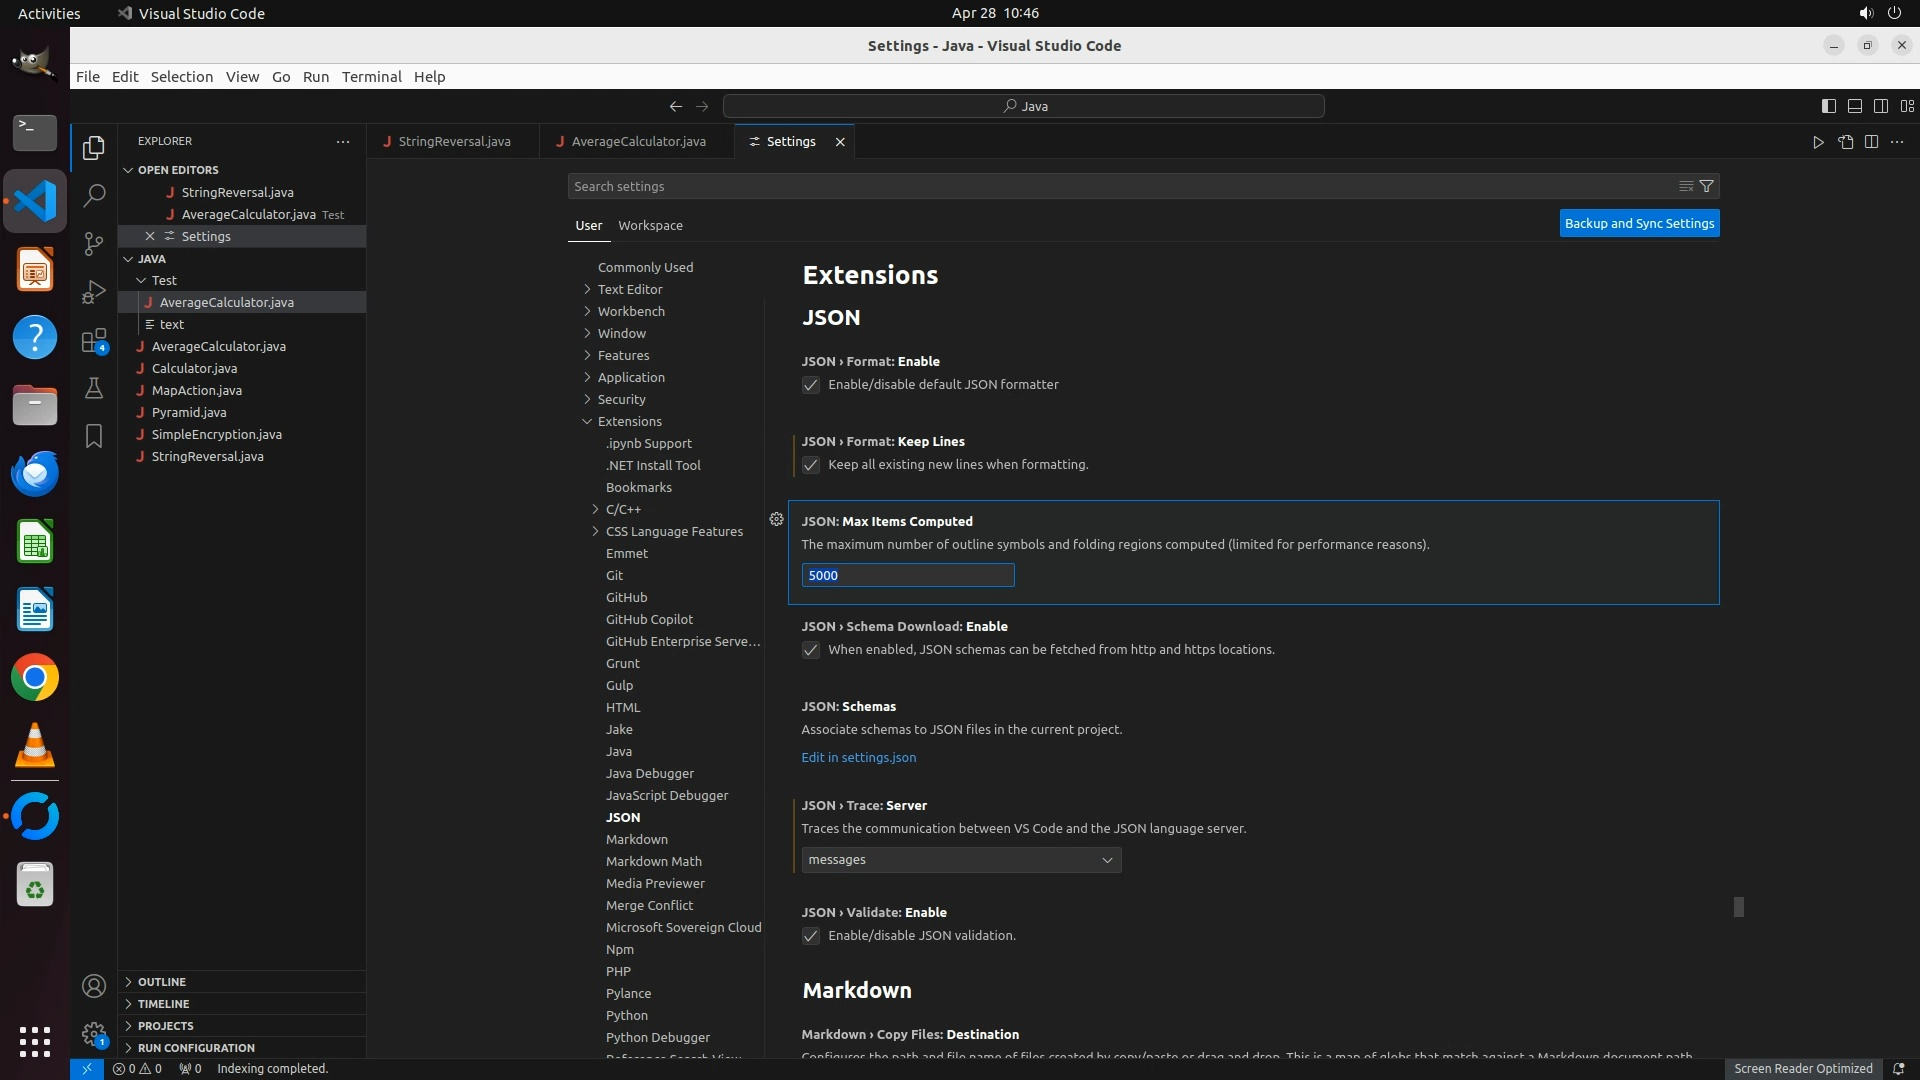
Task: Uncheck JSON Format Enable checkbox
Action: click(811, 385)
